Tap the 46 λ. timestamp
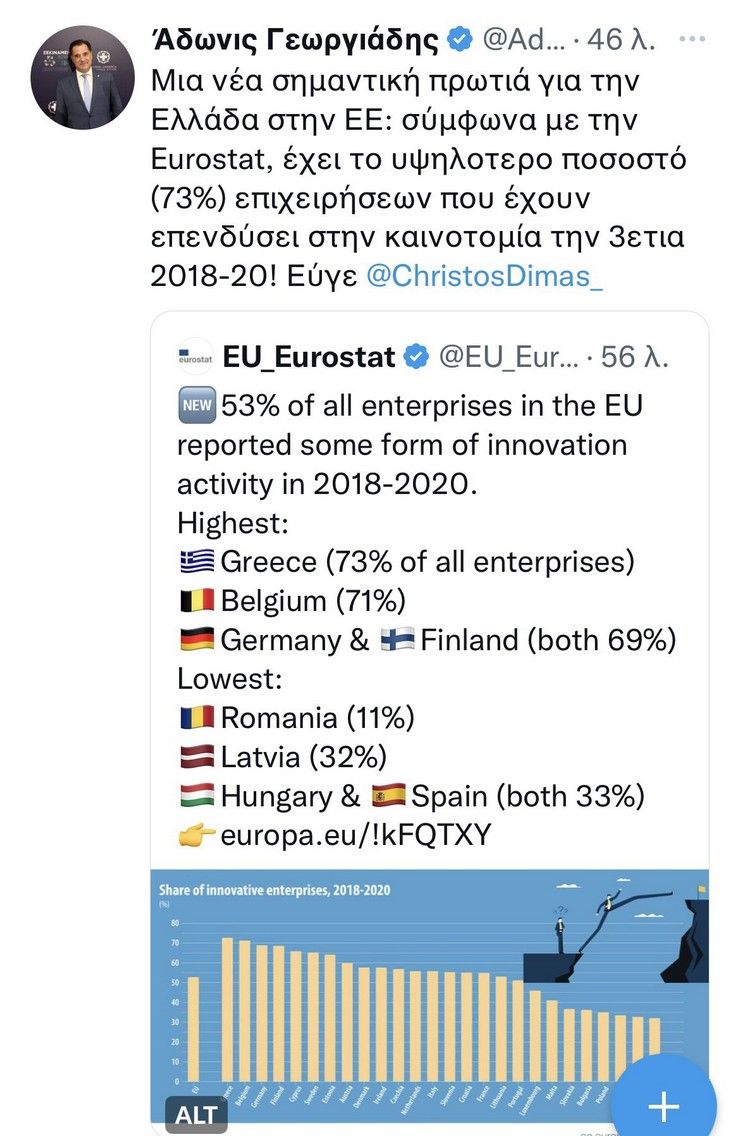The width and height of the screenshot is (740, 1136). pyautogui.click(x=621, y=39)
